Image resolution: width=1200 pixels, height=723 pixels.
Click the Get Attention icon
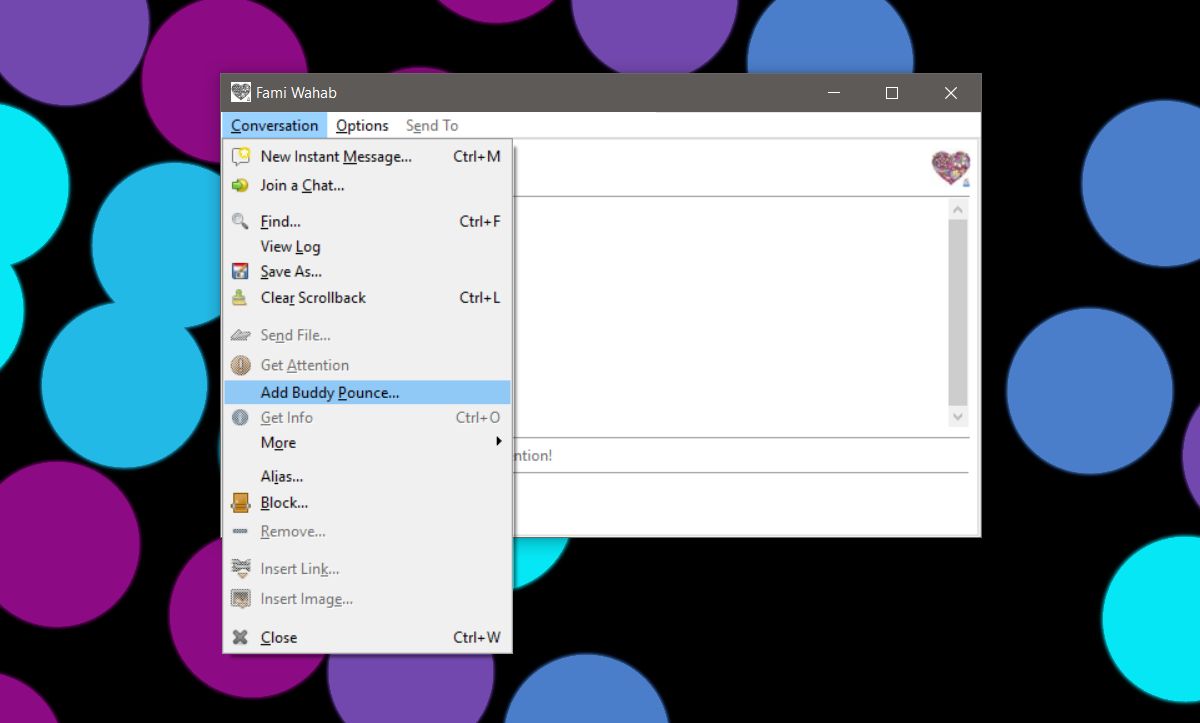[240, 365]
